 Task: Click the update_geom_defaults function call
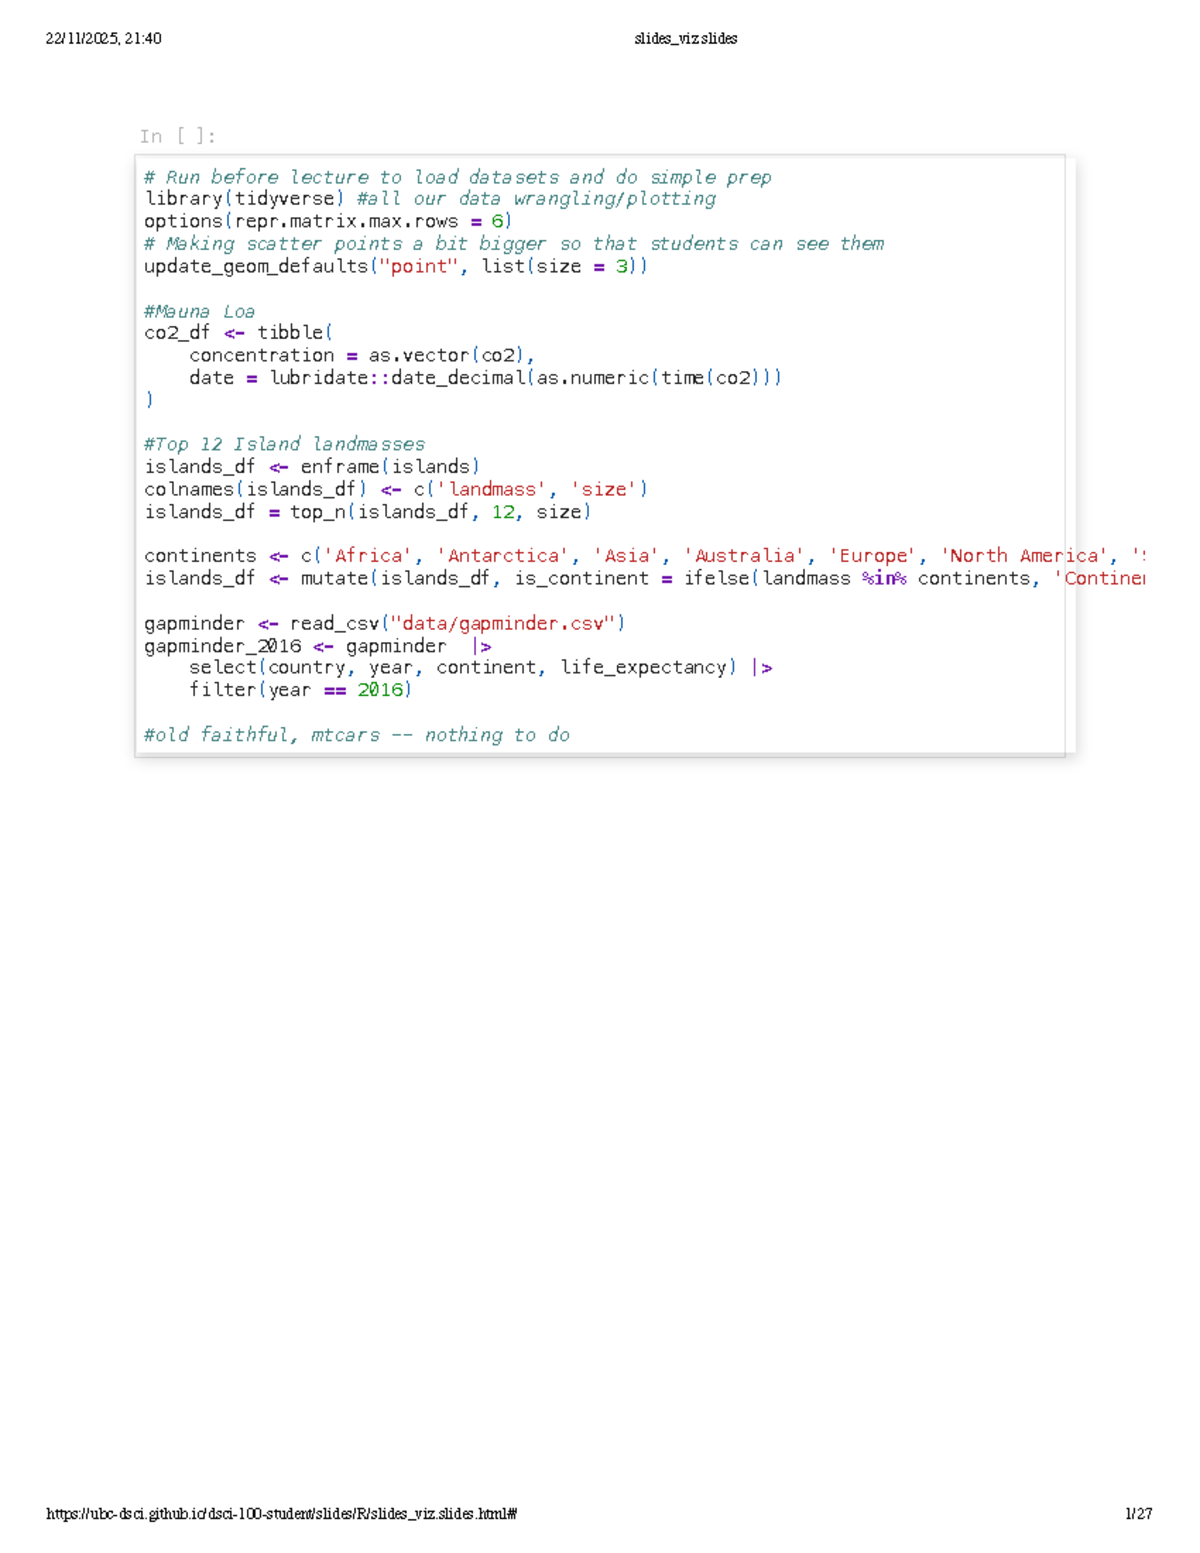tap(256, 266)
